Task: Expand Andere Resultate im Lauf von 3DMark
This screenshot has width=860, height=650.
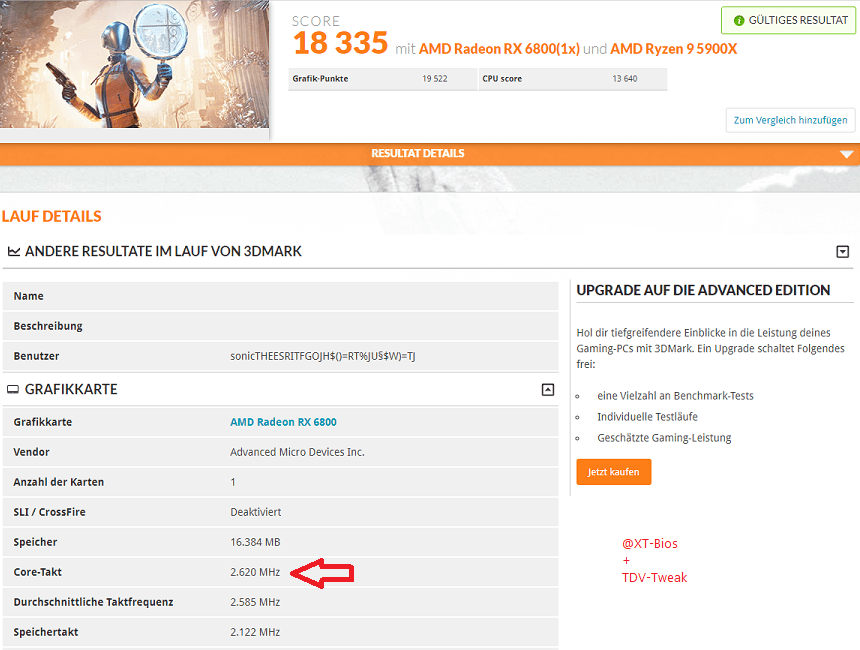Action: click(x=842, y=251)
